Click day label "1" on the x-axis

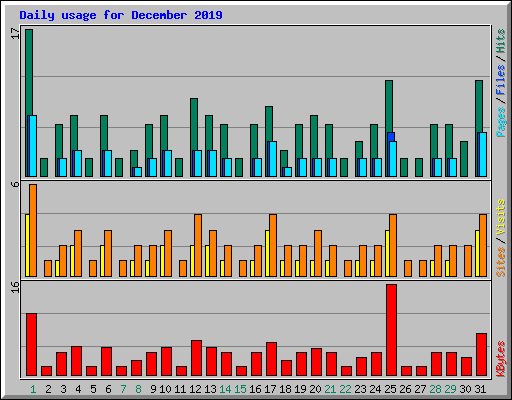(x=33, y=389)
